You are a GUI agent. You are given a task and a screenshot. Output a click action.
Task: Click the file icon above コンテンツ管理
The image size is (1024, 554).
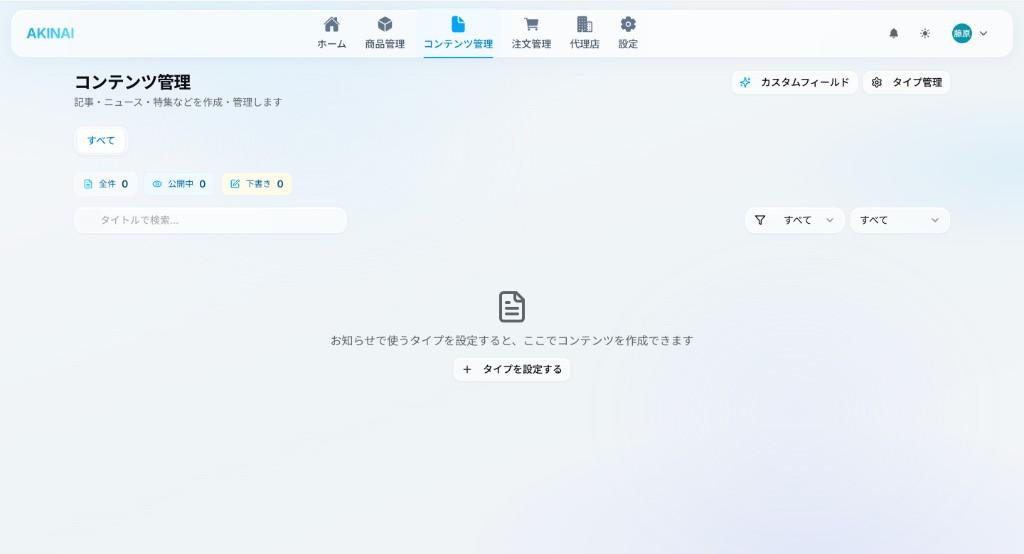pos(458,24)
